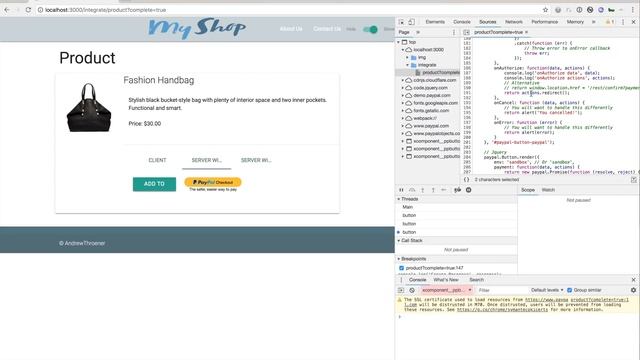This screenshot has width=640, height=360.
Task: Collapse the localhost:3000 tree node
Action: pos(403,50)
